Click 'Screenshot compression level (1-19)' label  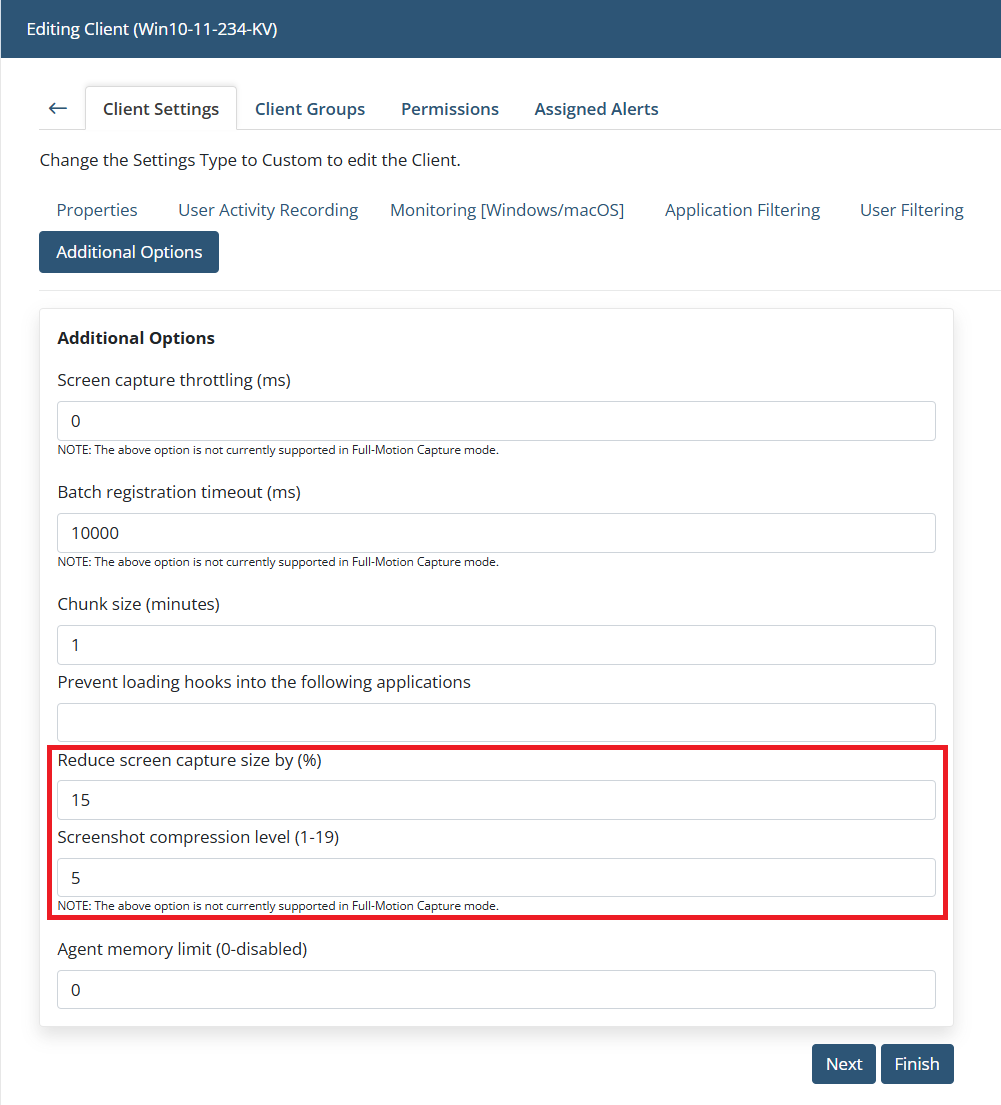click(x=198, y=837)
